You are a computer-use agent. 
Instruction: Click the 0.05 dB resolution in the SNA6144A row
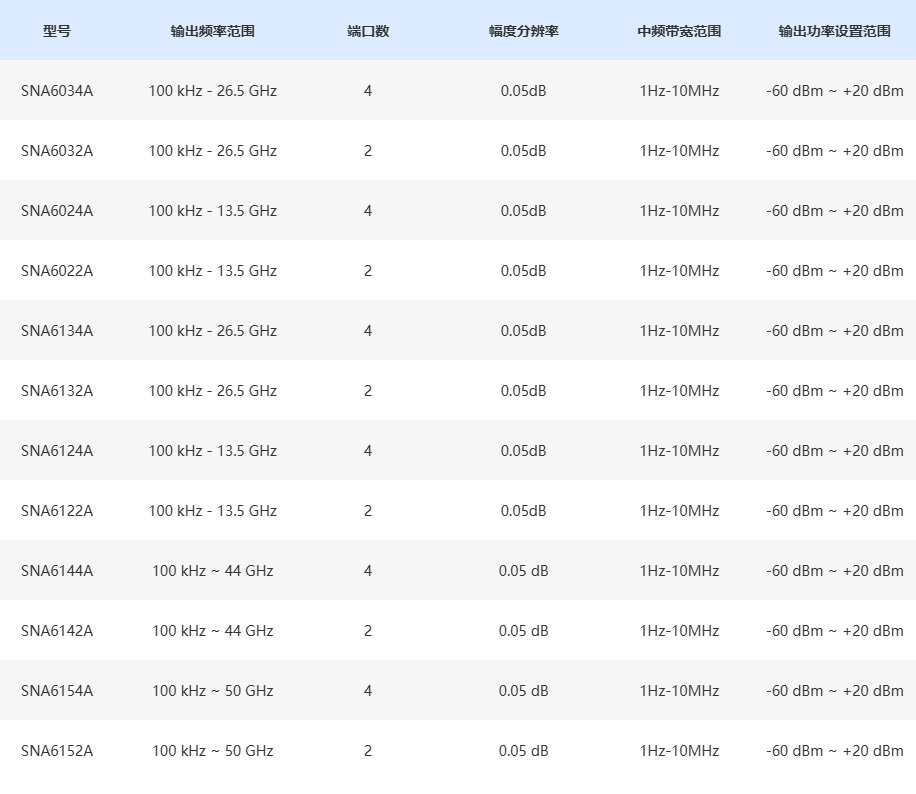(523, 571)
